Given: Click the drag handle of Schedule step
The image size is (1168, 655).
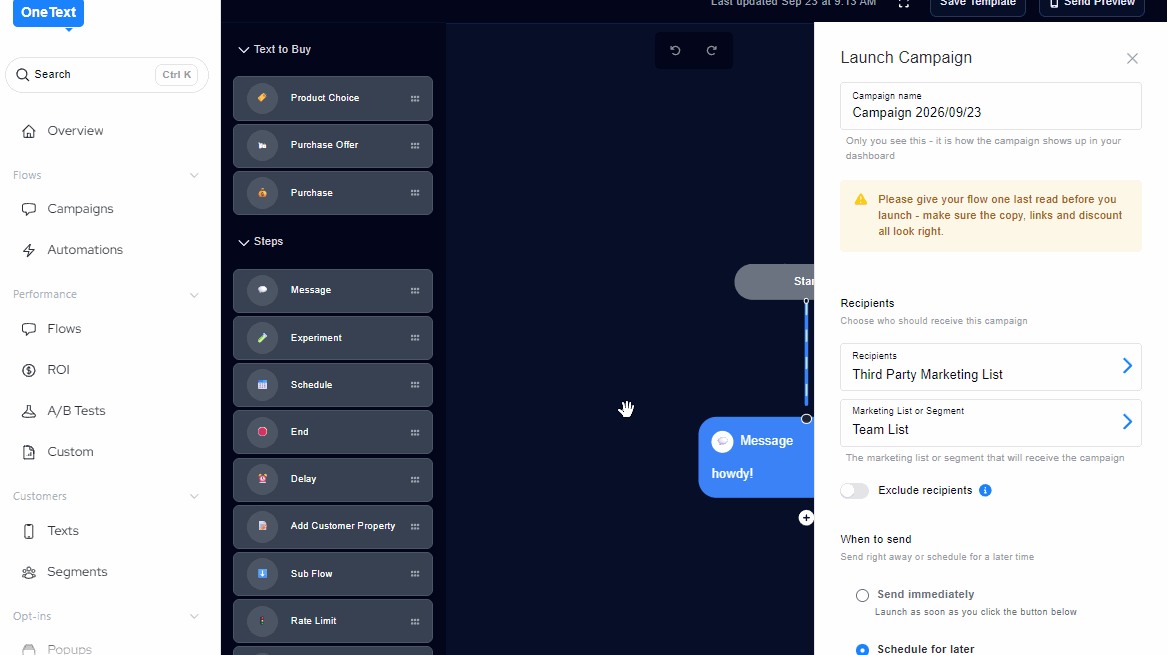Looking at the screenshot, I should point(415,385).
